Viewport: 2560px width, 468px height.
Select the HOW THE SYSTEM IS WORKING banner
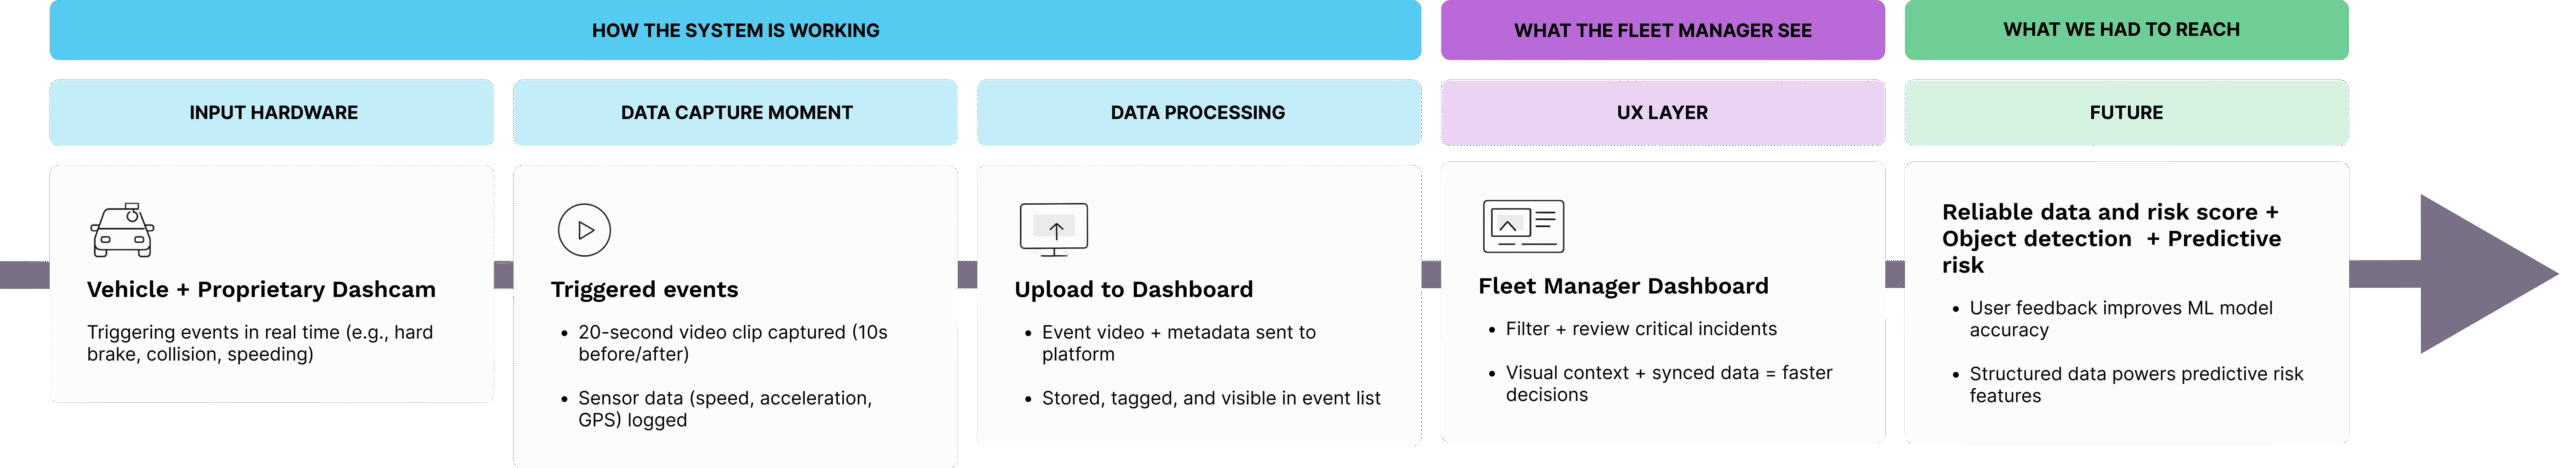tap(735, 31)
